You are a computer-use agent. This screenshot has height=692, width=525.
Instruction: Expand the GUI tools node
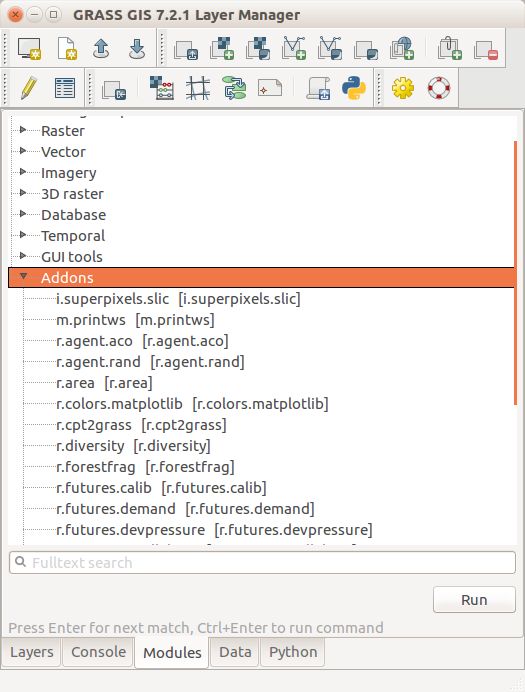pos(23,256)
